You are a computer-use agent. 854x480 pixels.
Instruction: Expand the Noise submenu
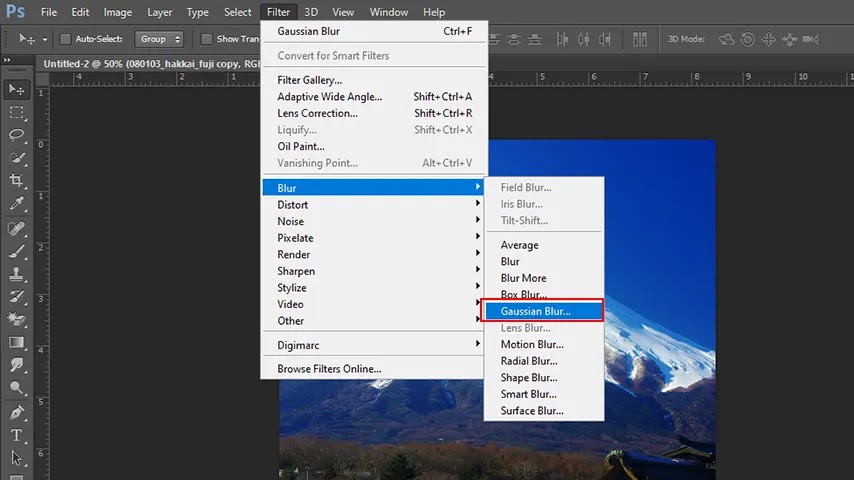(373, 221)
